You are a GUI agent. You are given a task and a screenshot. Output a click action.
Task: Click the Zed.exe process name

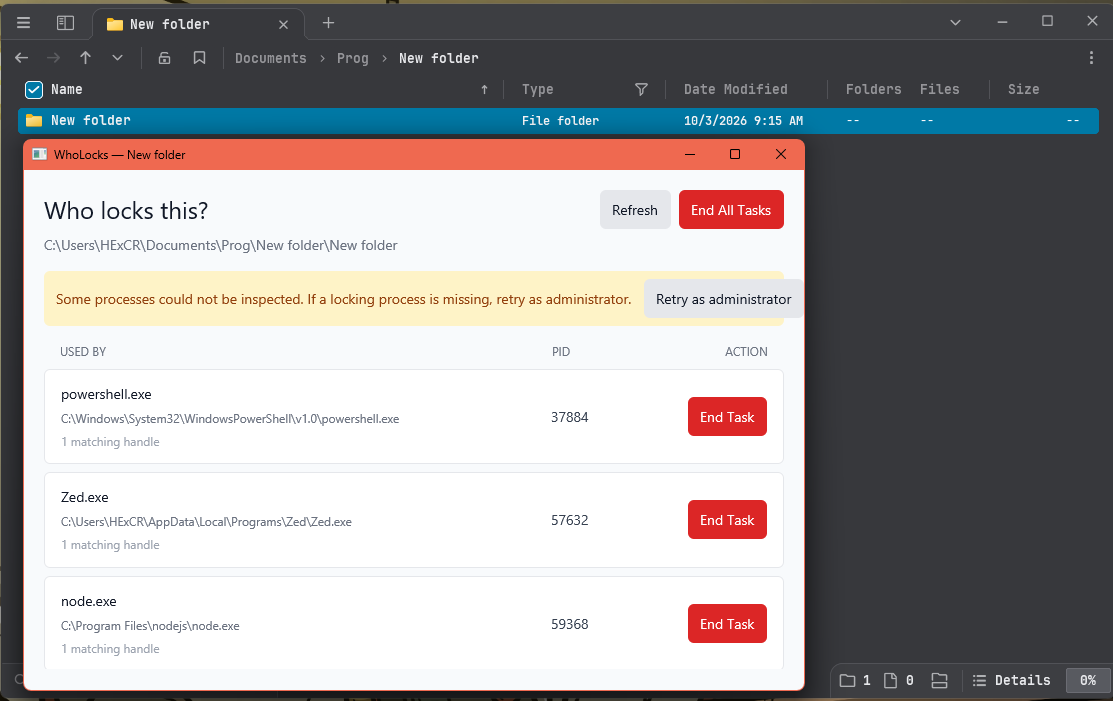(x=84, y=497)
